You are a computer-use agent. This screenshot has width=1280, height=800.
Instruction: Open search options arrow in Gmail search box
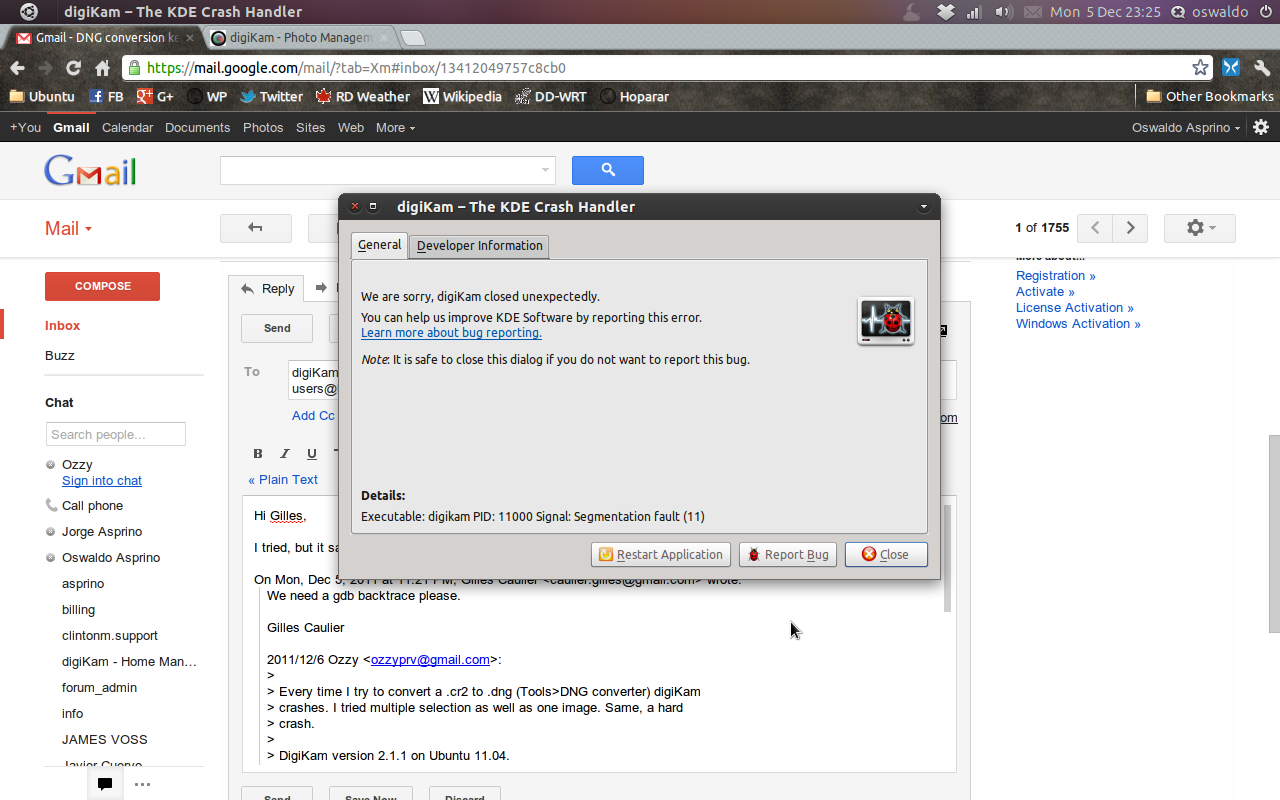pyautogui.click(x=545, y=170)
